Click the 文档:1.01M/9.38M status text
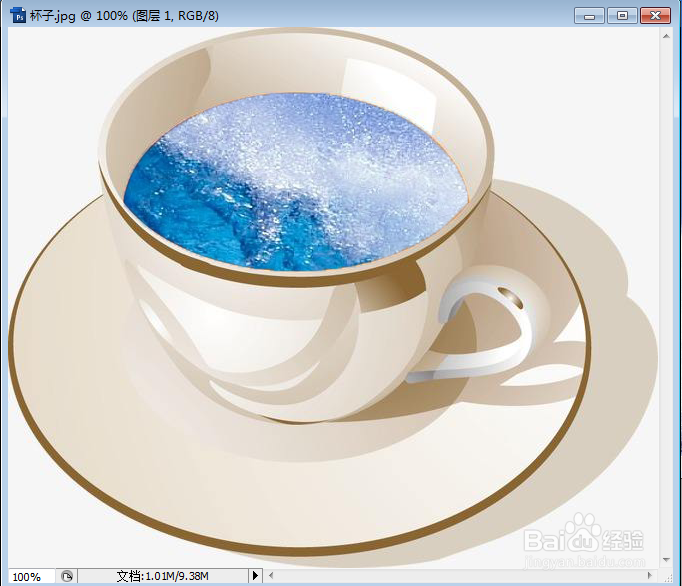The width and height of the screenshot is (682, 586). (163, 576)
